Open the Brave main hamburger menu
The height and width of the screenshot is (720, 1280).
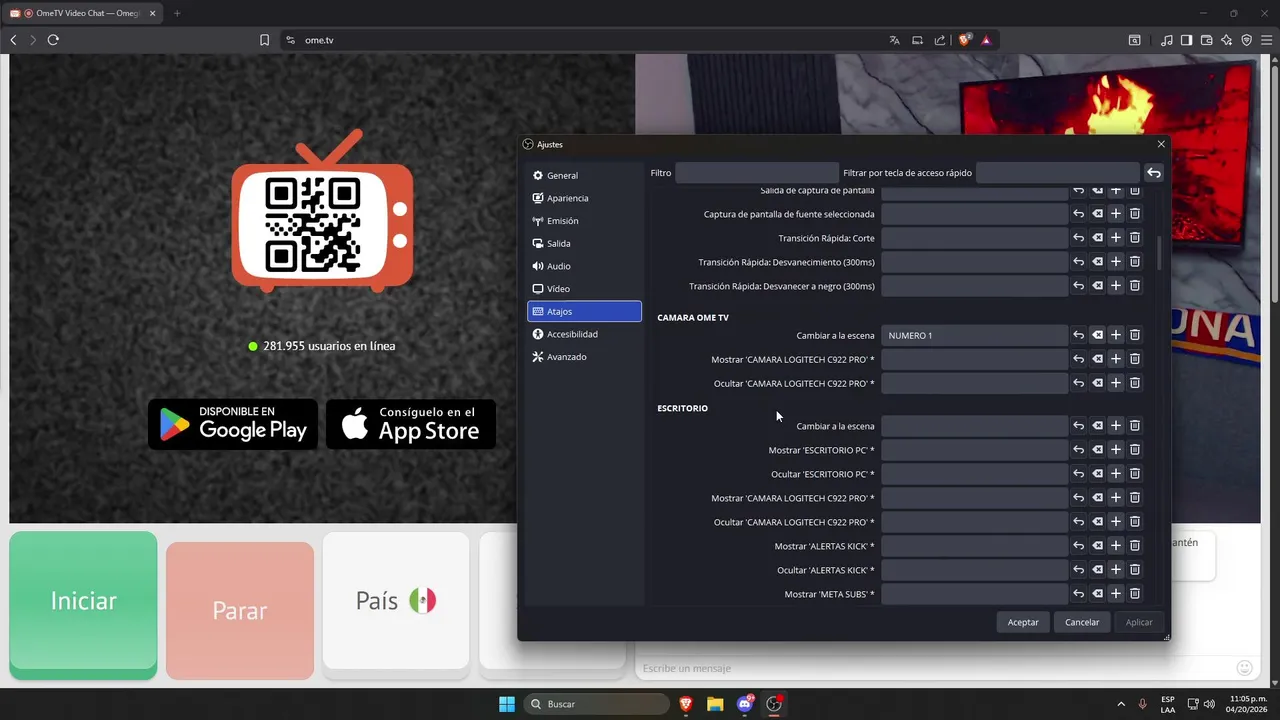point(1266,40)
